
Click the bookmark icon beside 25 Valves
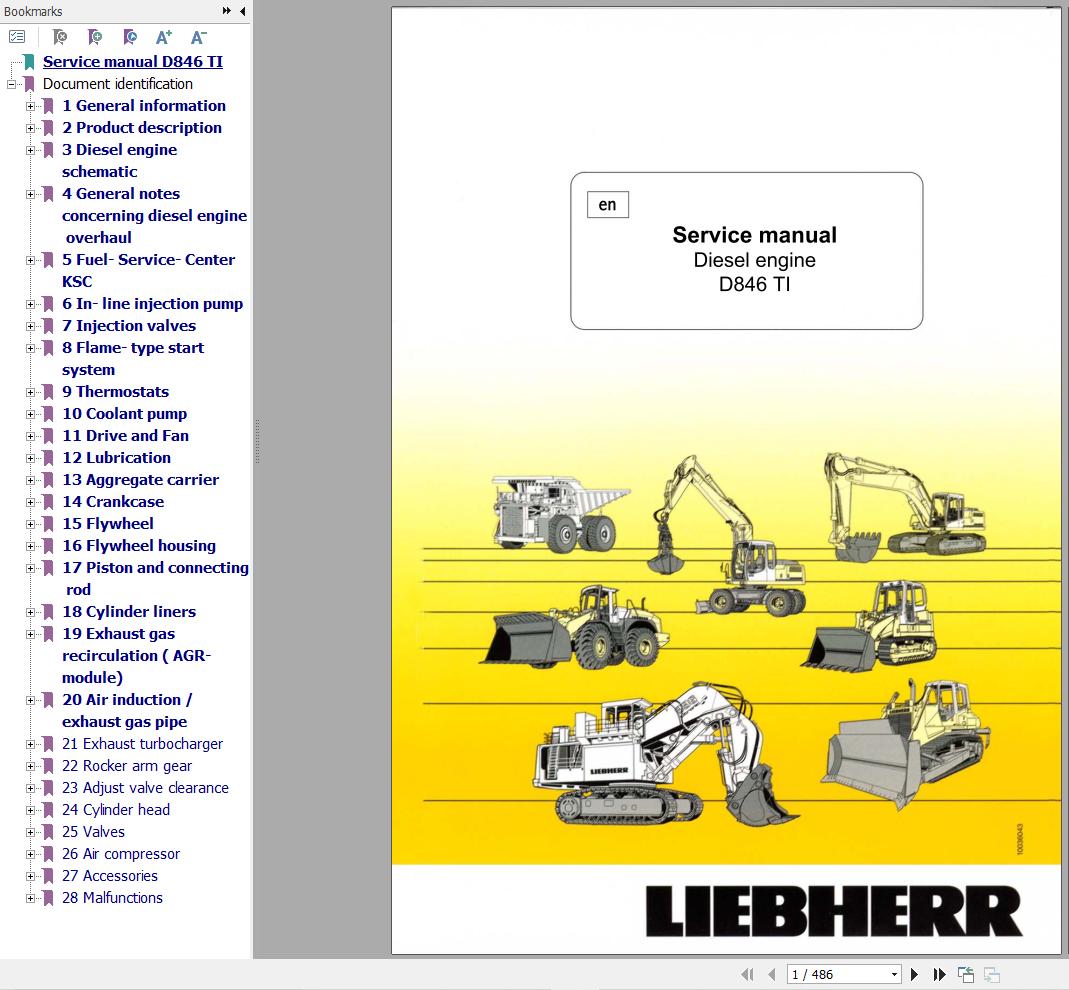click(x=48, y=832)
